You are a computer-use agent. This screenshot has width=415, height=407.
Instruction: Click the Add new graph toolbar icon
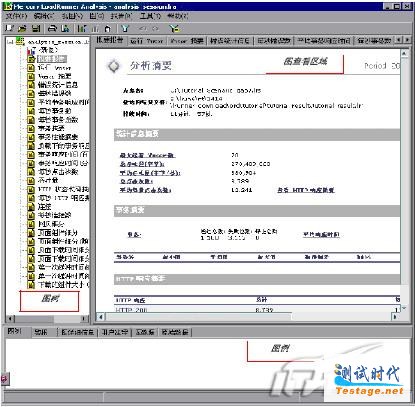(x=81, y=29)
